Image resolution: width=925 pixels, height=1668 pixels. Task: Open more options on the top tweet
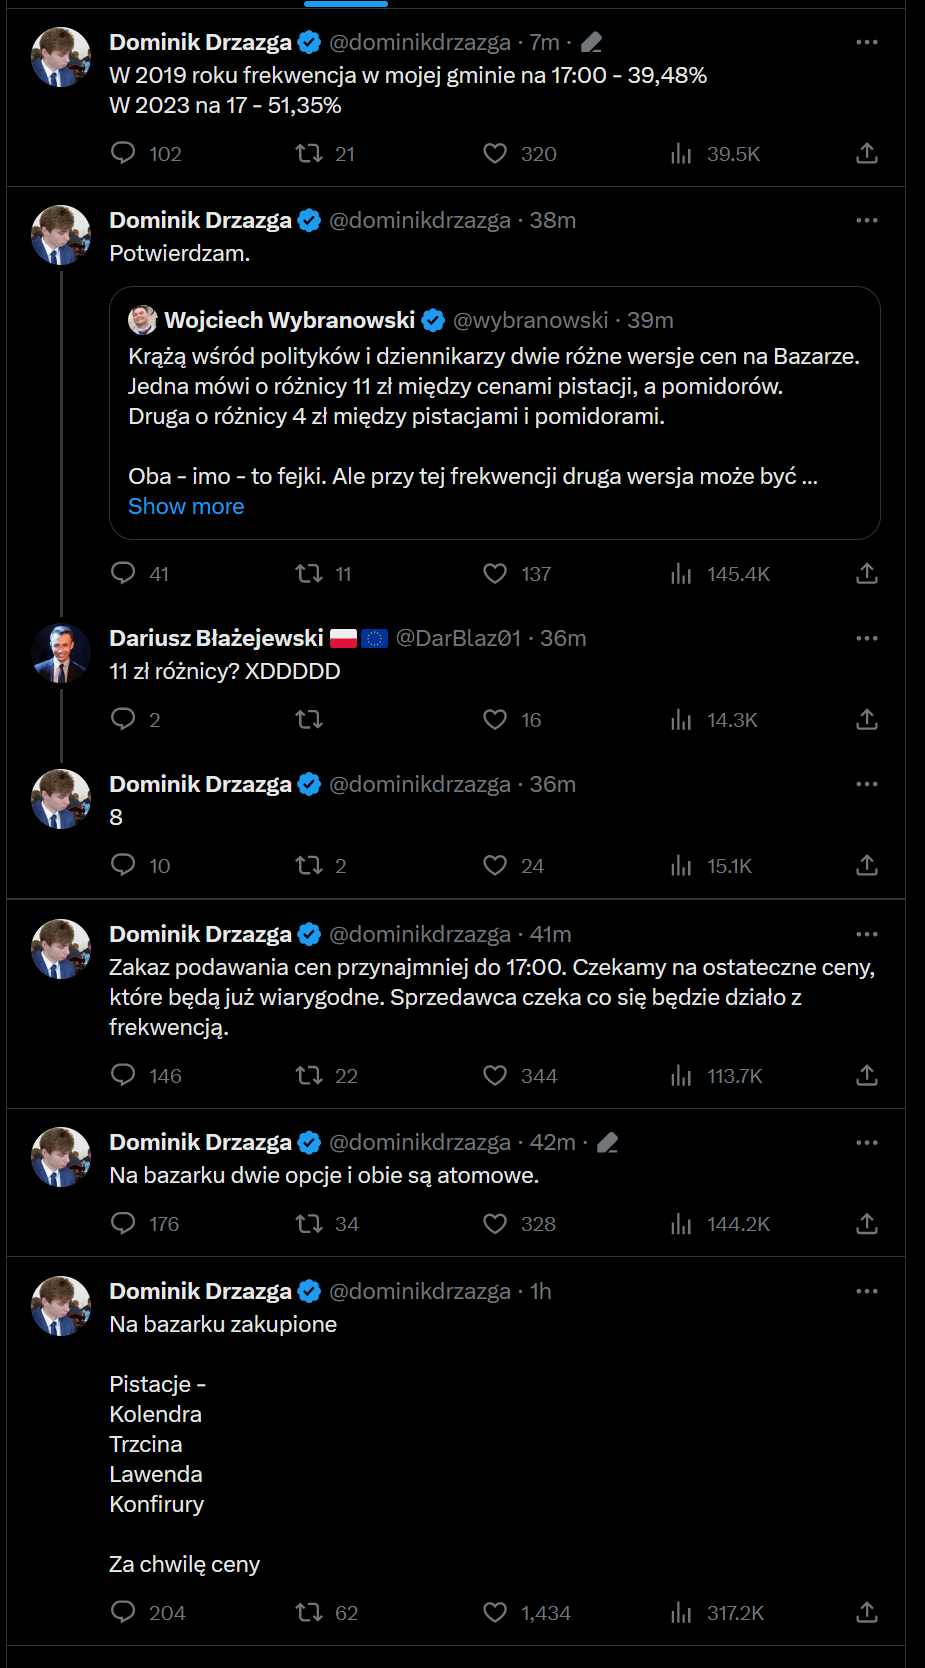point(867,42)
